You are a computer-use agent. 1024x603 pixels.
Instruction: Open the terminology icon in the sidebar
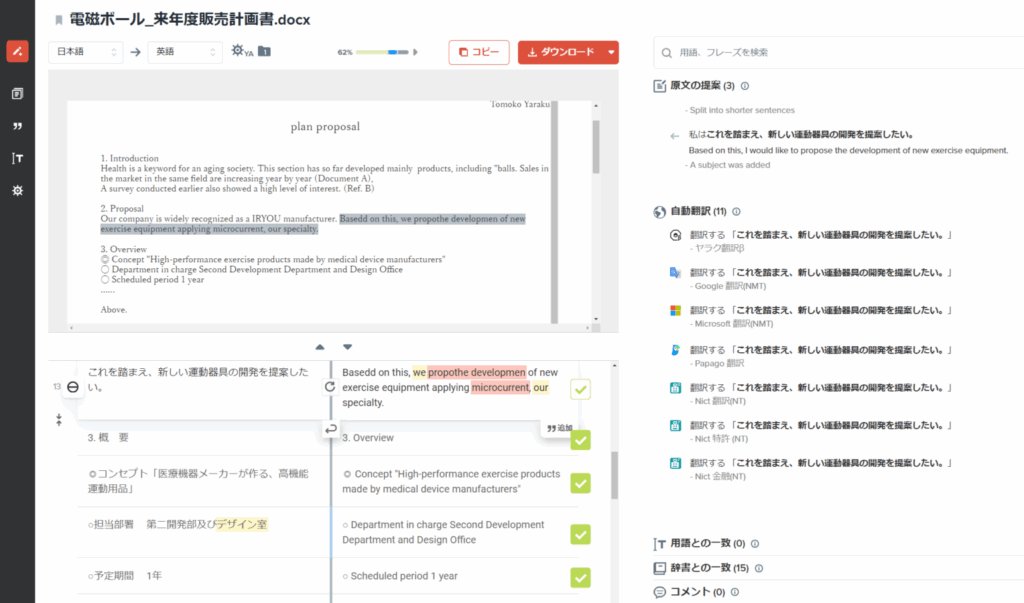point(17,158)
